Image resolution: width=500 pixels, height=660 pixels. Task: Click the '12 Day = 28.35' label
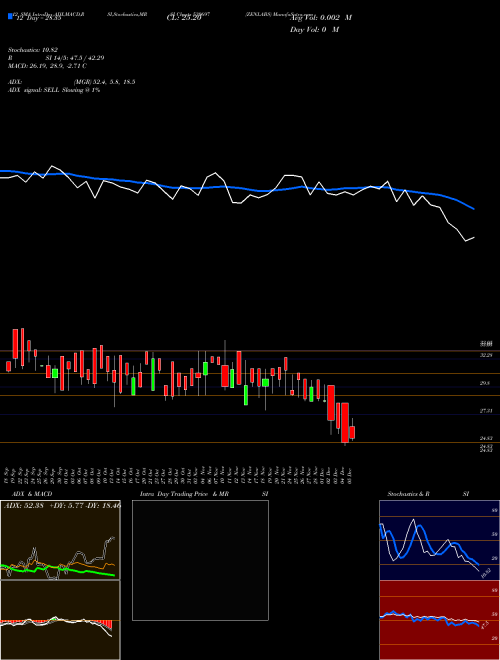click(x=39, y=18)
